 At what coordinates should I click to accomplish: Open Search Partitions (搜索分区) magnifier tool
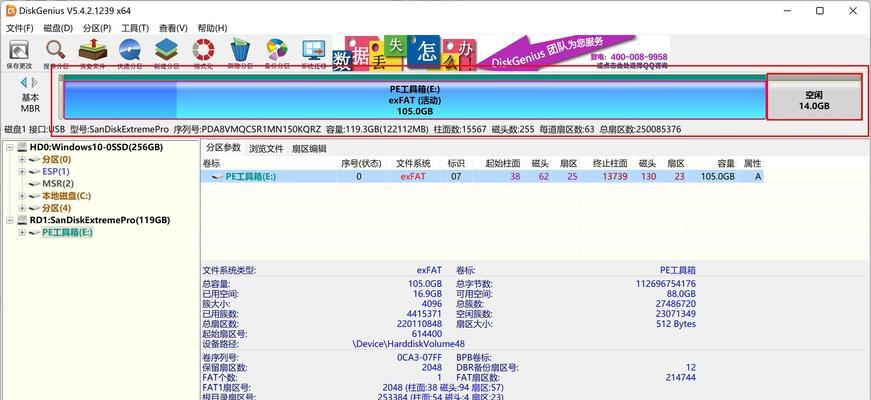click(x=56, y=51)
